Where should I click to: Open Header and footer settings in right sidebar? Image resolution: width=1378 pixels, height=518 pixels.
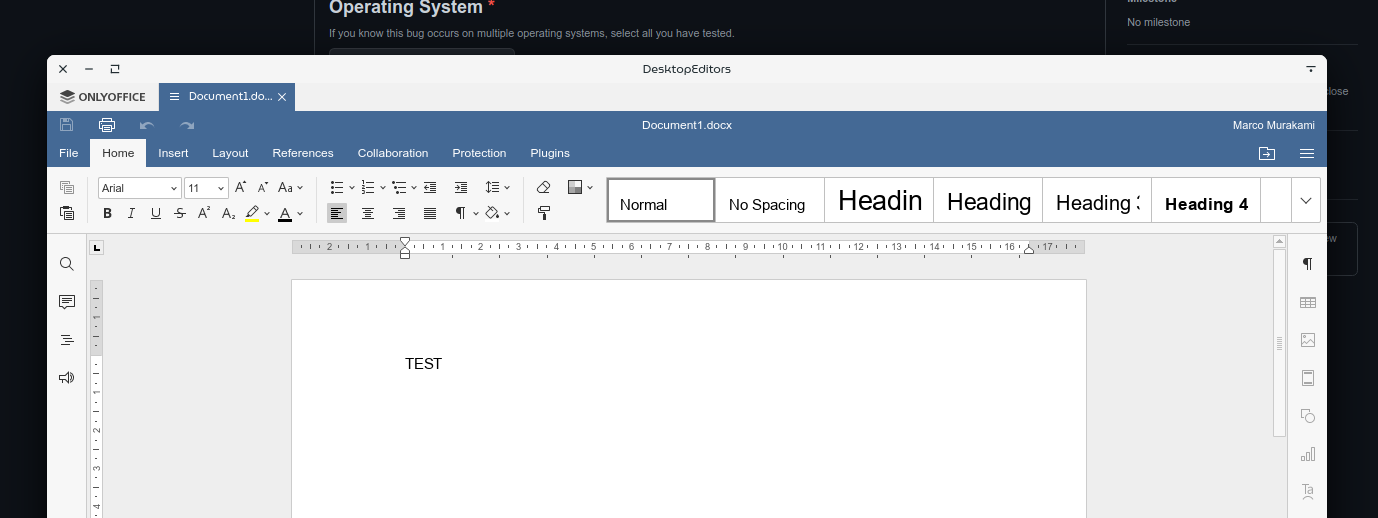tap(1307, 378)
